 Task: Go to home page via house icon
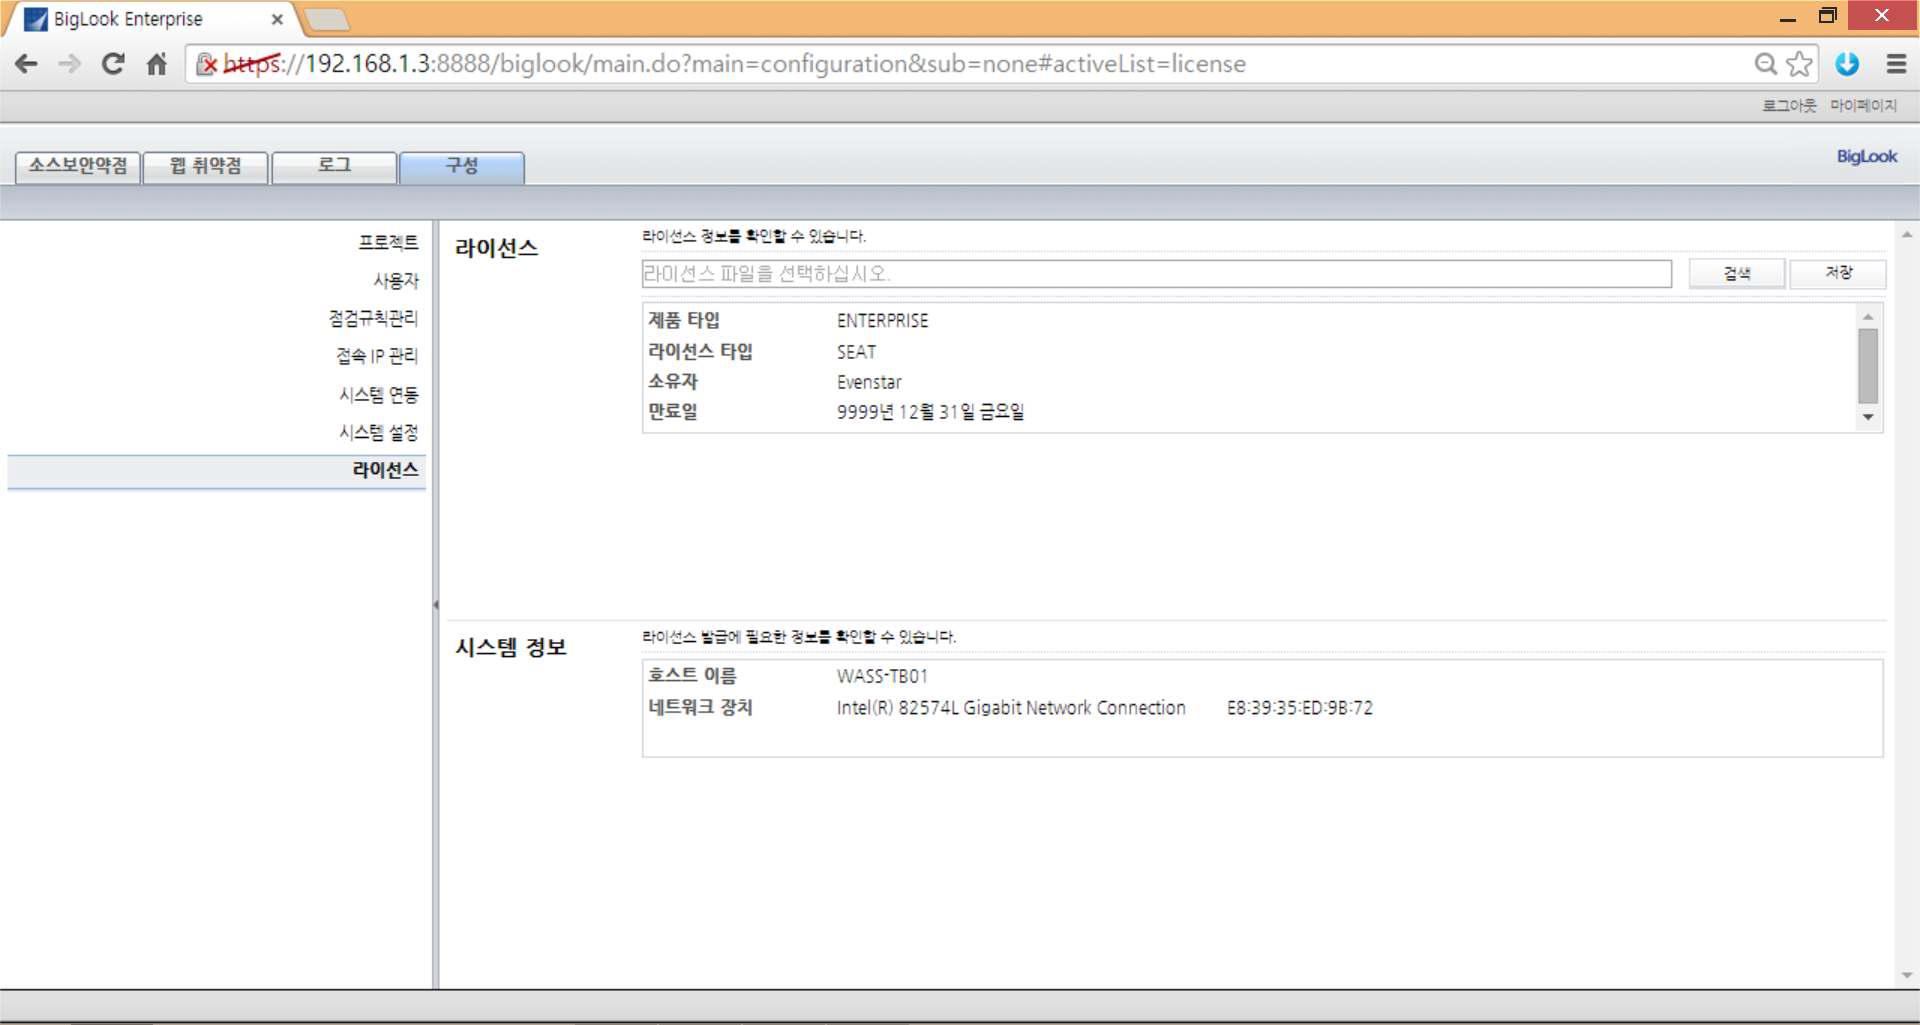157,64
